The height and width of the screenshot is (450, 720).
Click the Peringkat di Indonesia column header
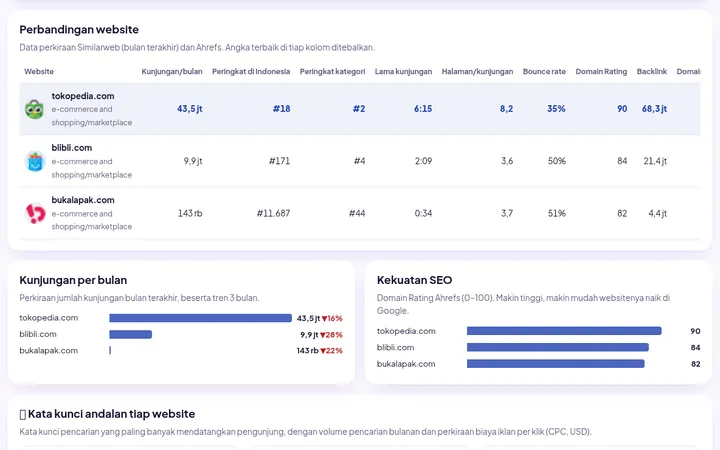[x=251, y=72]
